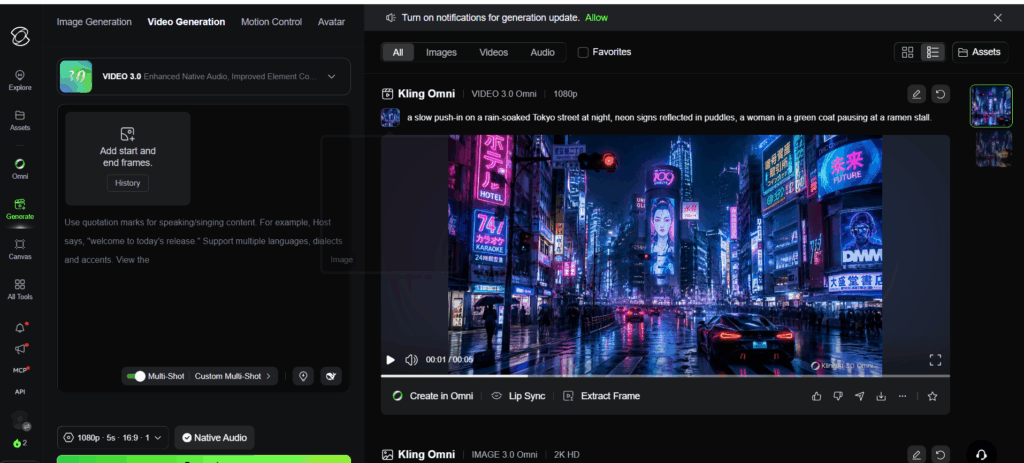The image size is (1024, 463).
Task: Toggle the Multi-Shot switch
Action: click(136, 376)
